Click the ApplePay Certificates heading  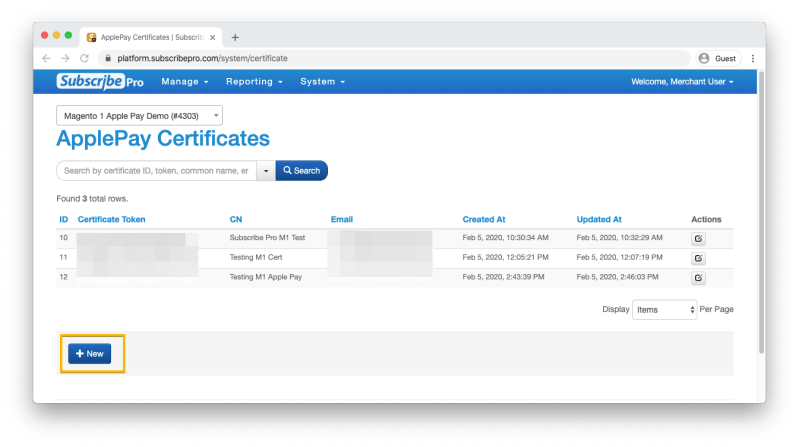click(163, 139)
